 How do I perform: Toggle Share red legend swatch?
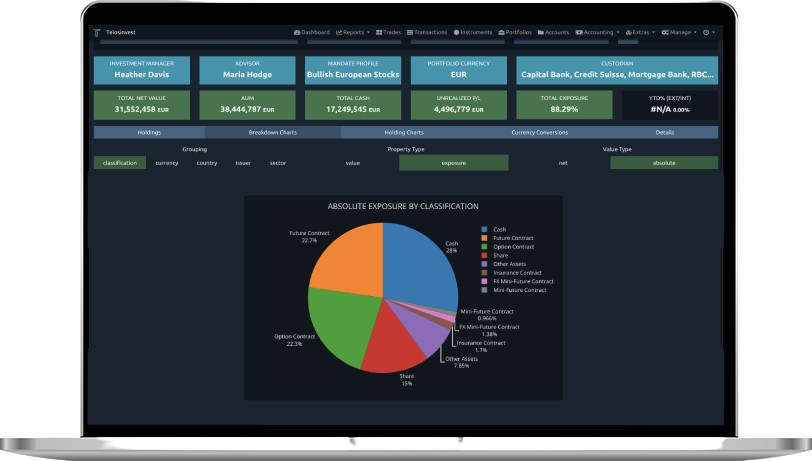[484, 255]
